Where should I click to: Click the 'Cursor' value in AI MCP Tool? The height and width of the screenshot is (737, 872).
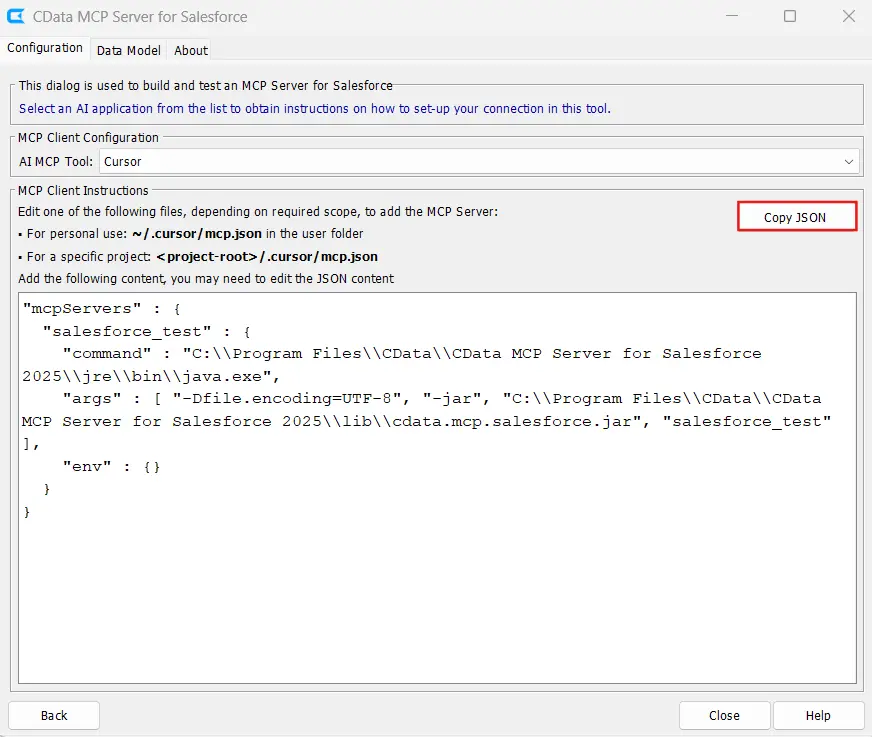[x=123, y=161]
